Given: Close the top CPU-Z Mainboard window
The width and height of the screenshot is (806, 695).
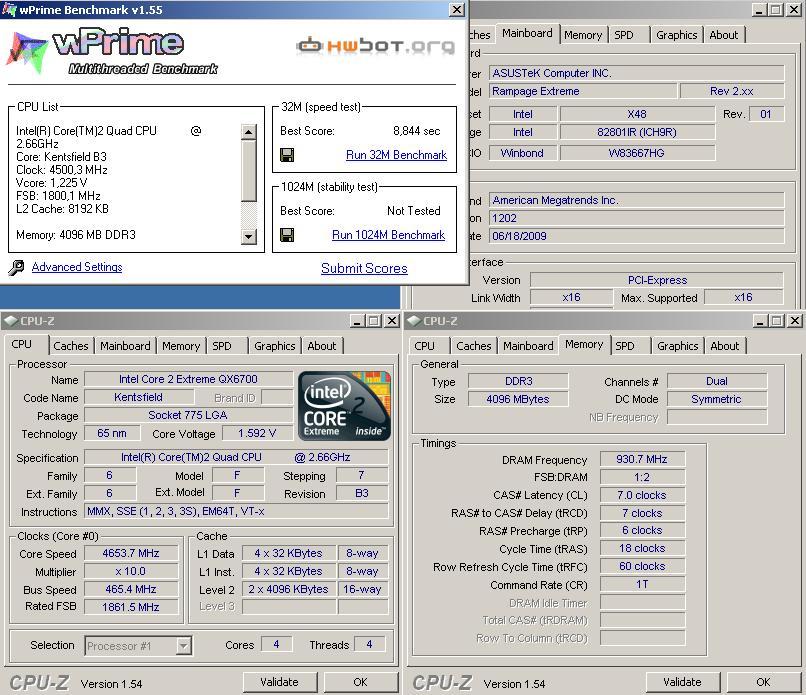Looking at the screenshot, I should click(x=794, y=10).
